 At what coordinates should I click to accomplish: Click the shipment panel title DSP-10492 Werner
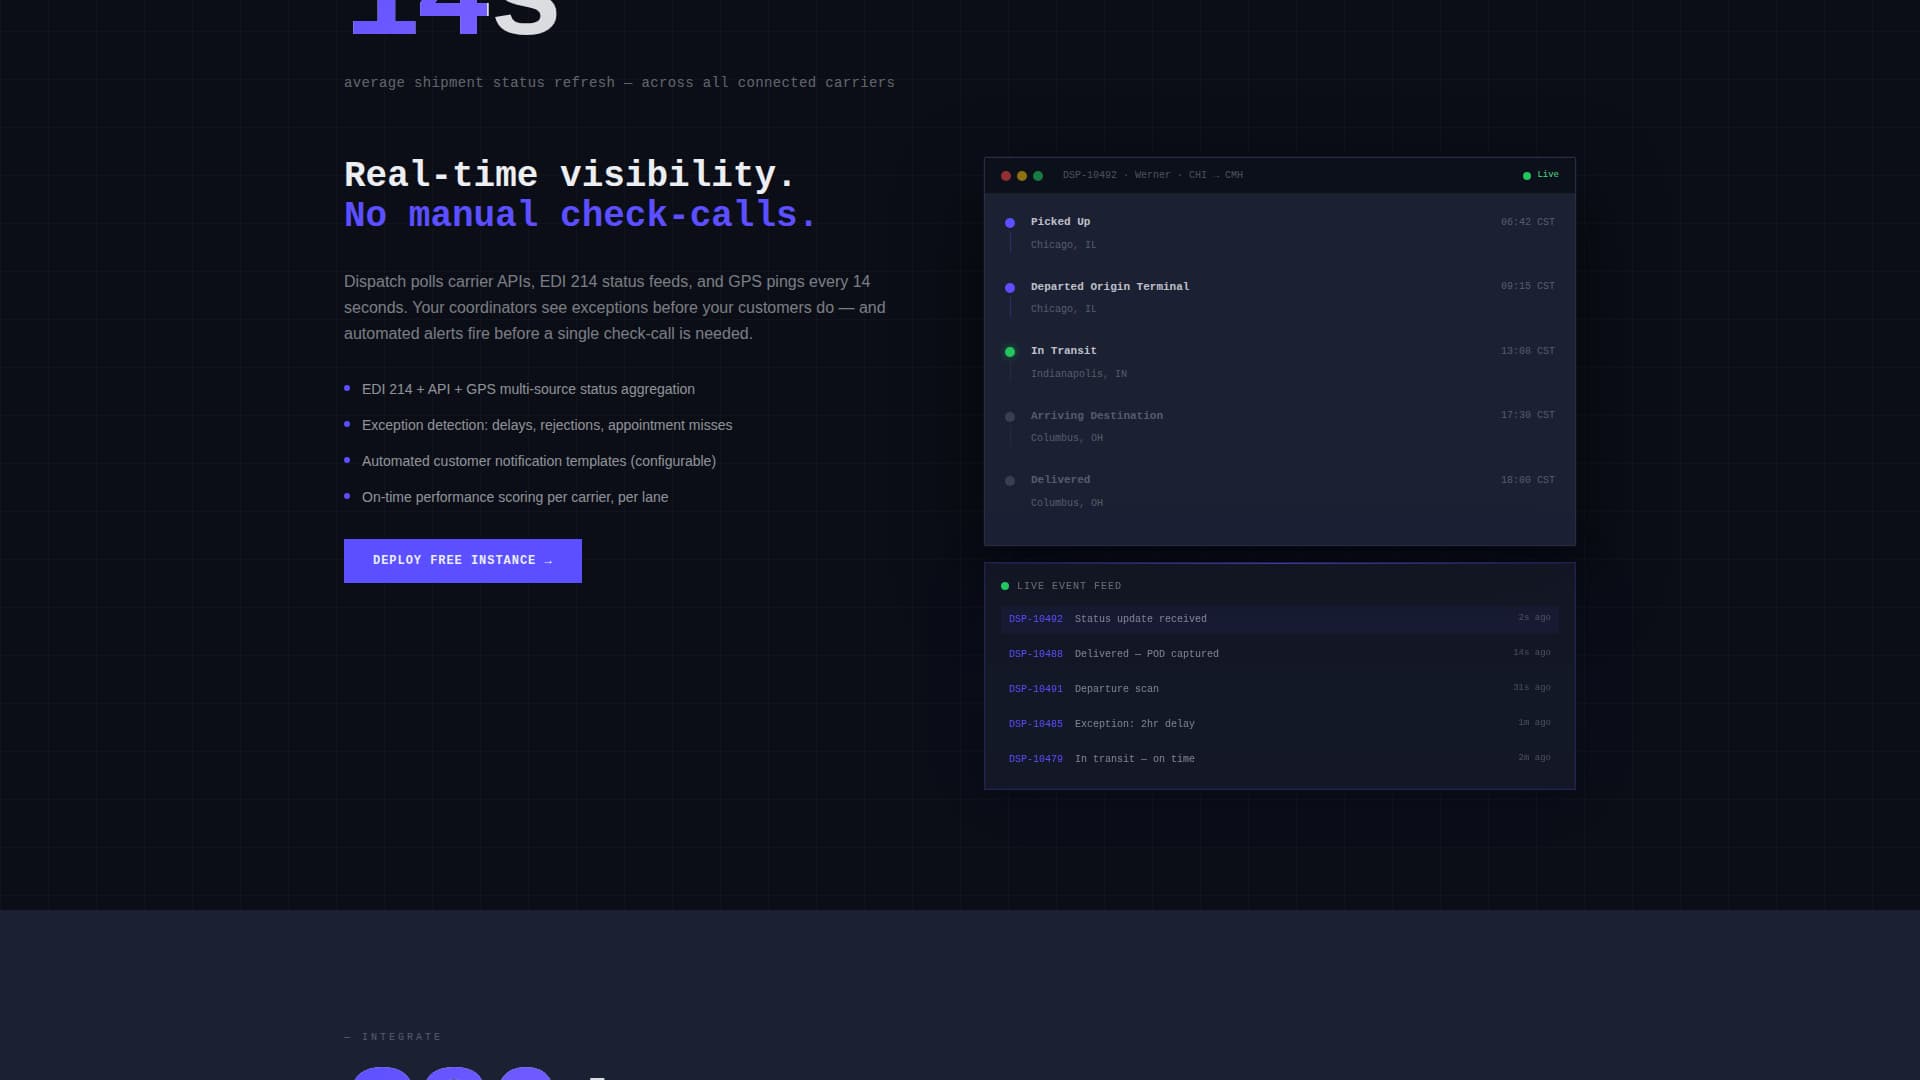[1153, 175]
